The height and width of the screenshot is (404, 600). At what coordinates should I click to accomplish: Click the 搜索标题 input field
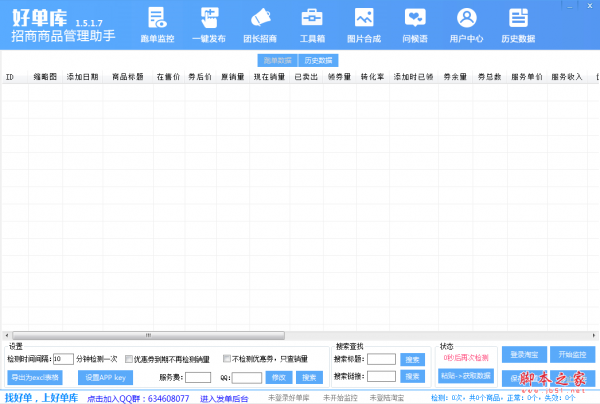pos(382,359)
